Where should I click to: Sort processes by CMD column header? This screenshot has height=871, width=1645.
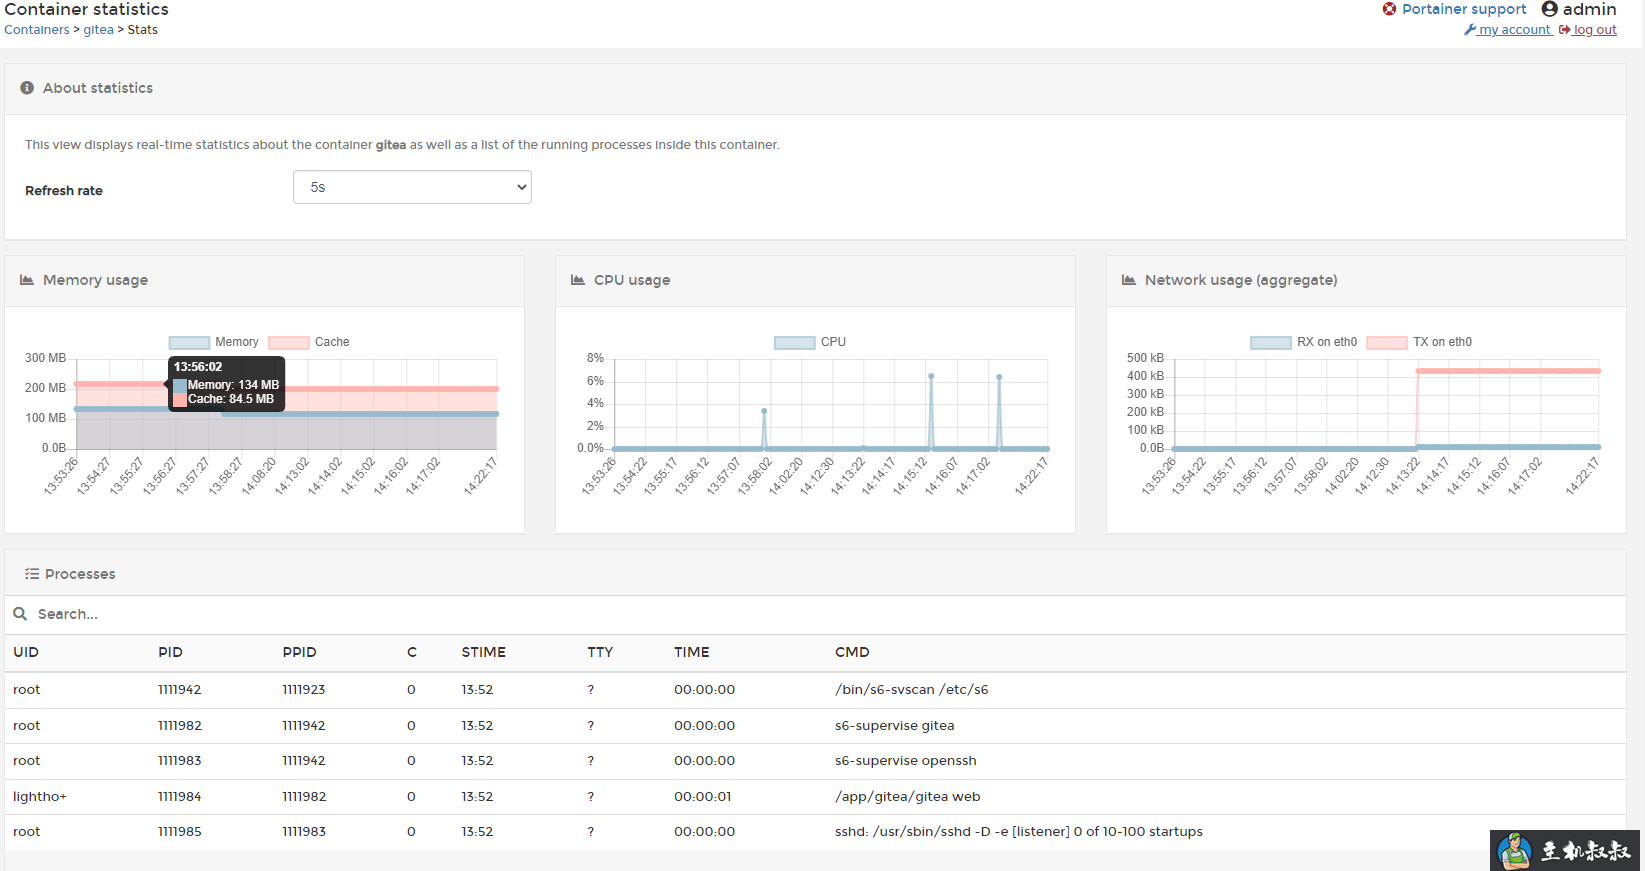(x=852, y=652)
